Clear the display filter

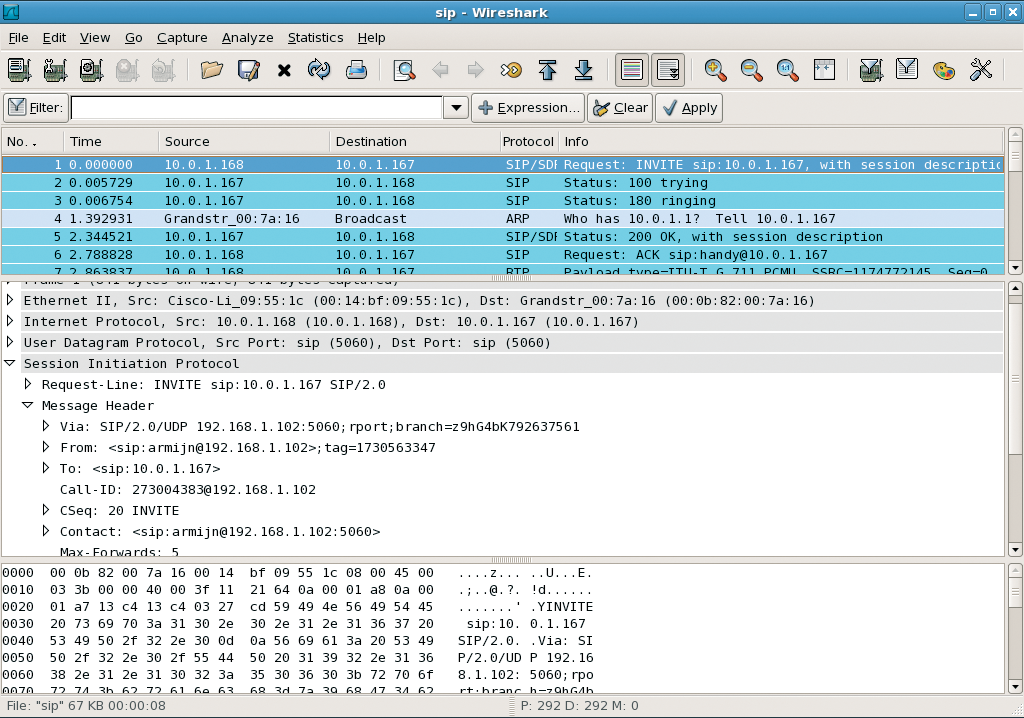620,108
